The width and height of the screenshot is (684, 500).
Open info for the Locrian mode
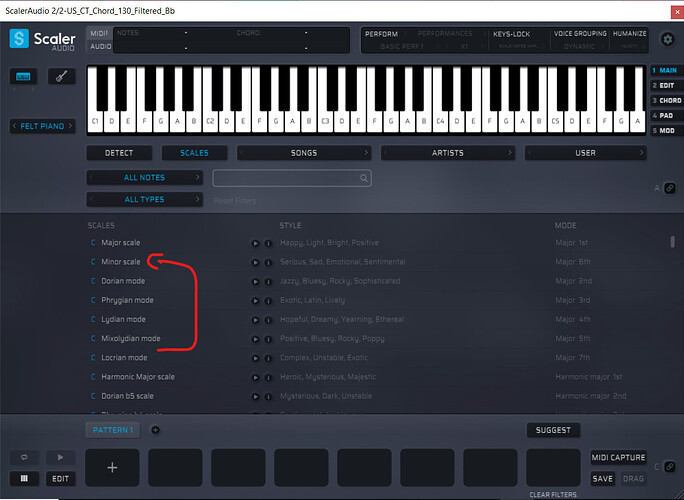point(268,358)
